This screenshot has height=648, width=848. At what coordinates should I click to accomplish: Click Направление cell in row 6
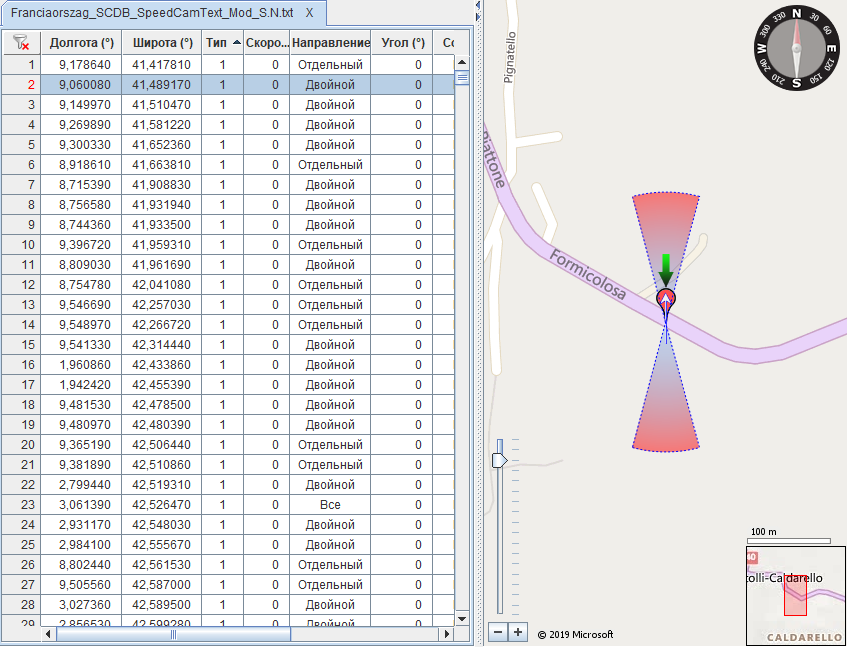[330, 165]
